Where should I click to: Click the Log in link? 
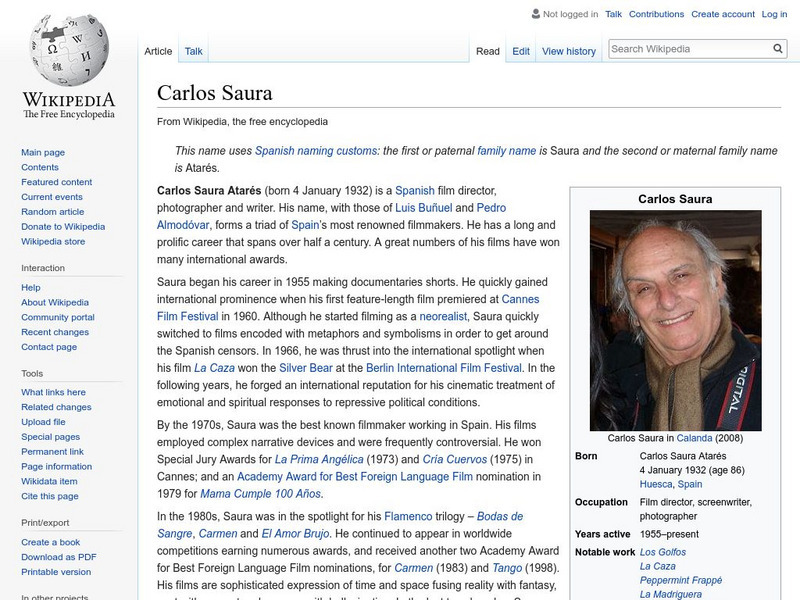click(774, 14)
